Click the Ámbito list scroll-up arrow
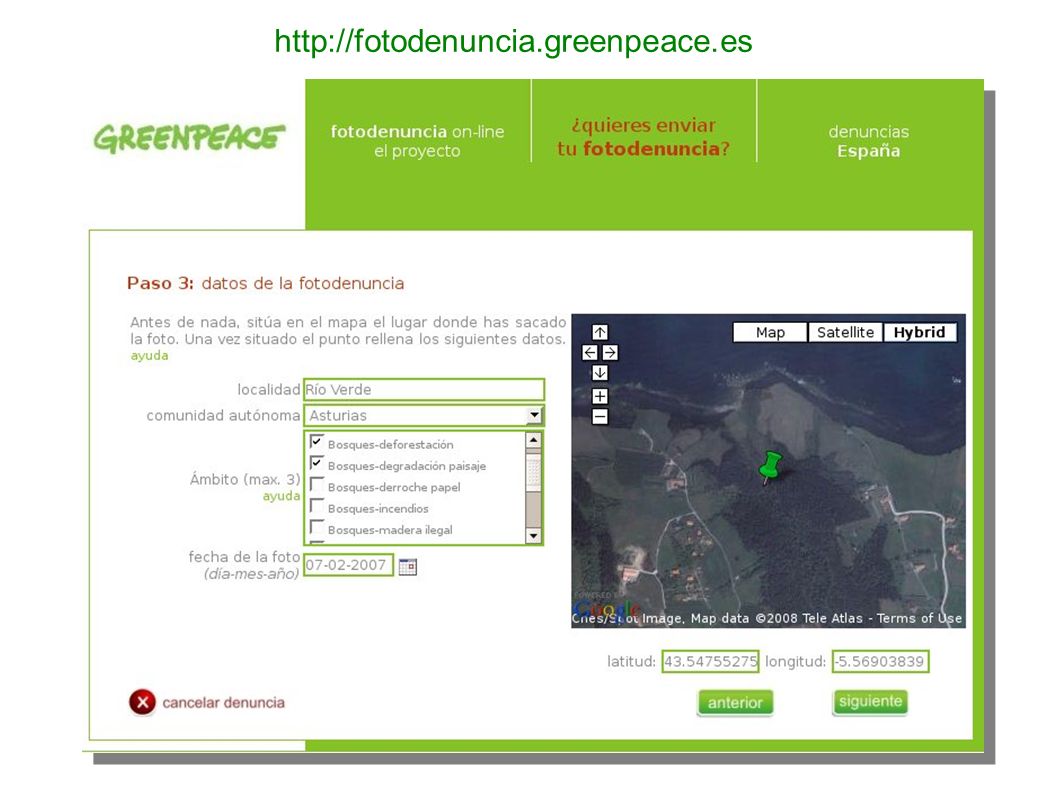1058x793 pixels. click(533, 441)
